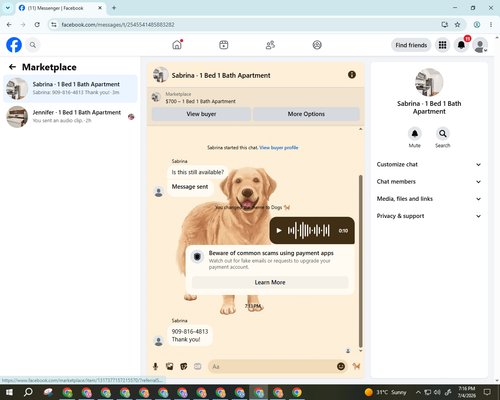Open the notifications bell
Viewport: 500px width, 400px height.
[461, 45]
